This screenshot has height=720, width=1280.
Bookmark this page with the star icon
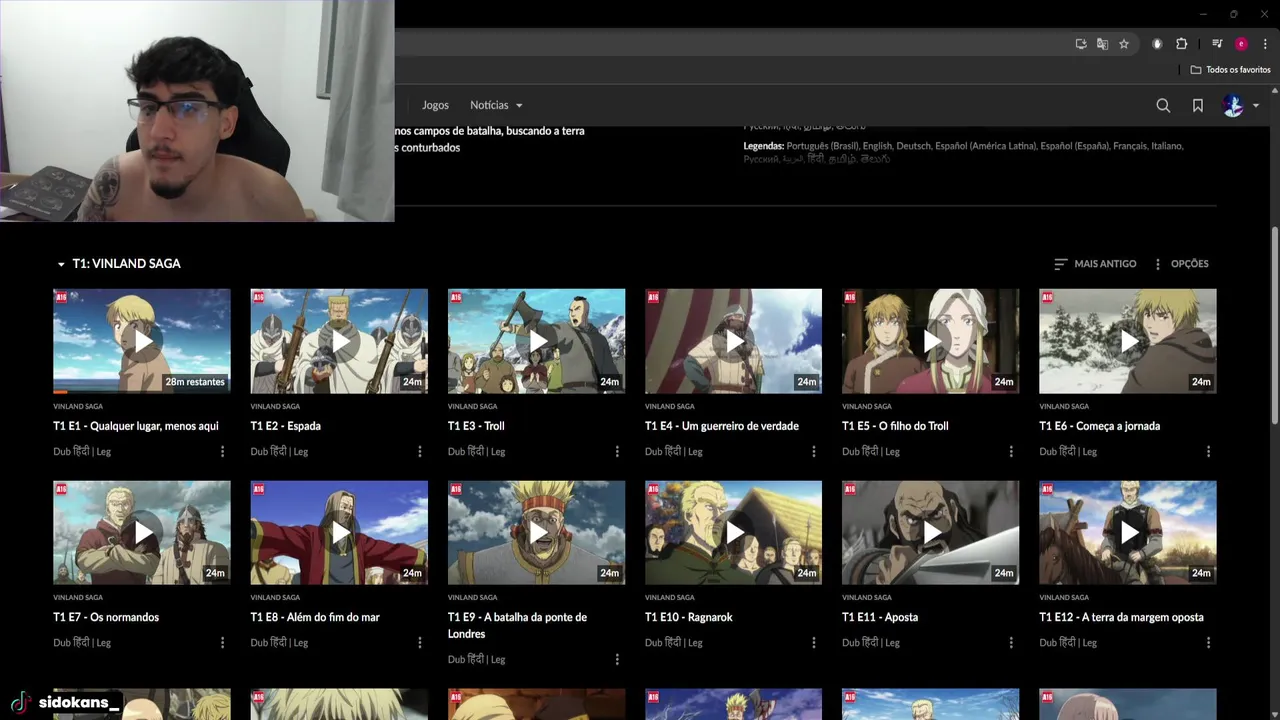pos(1124,44)
